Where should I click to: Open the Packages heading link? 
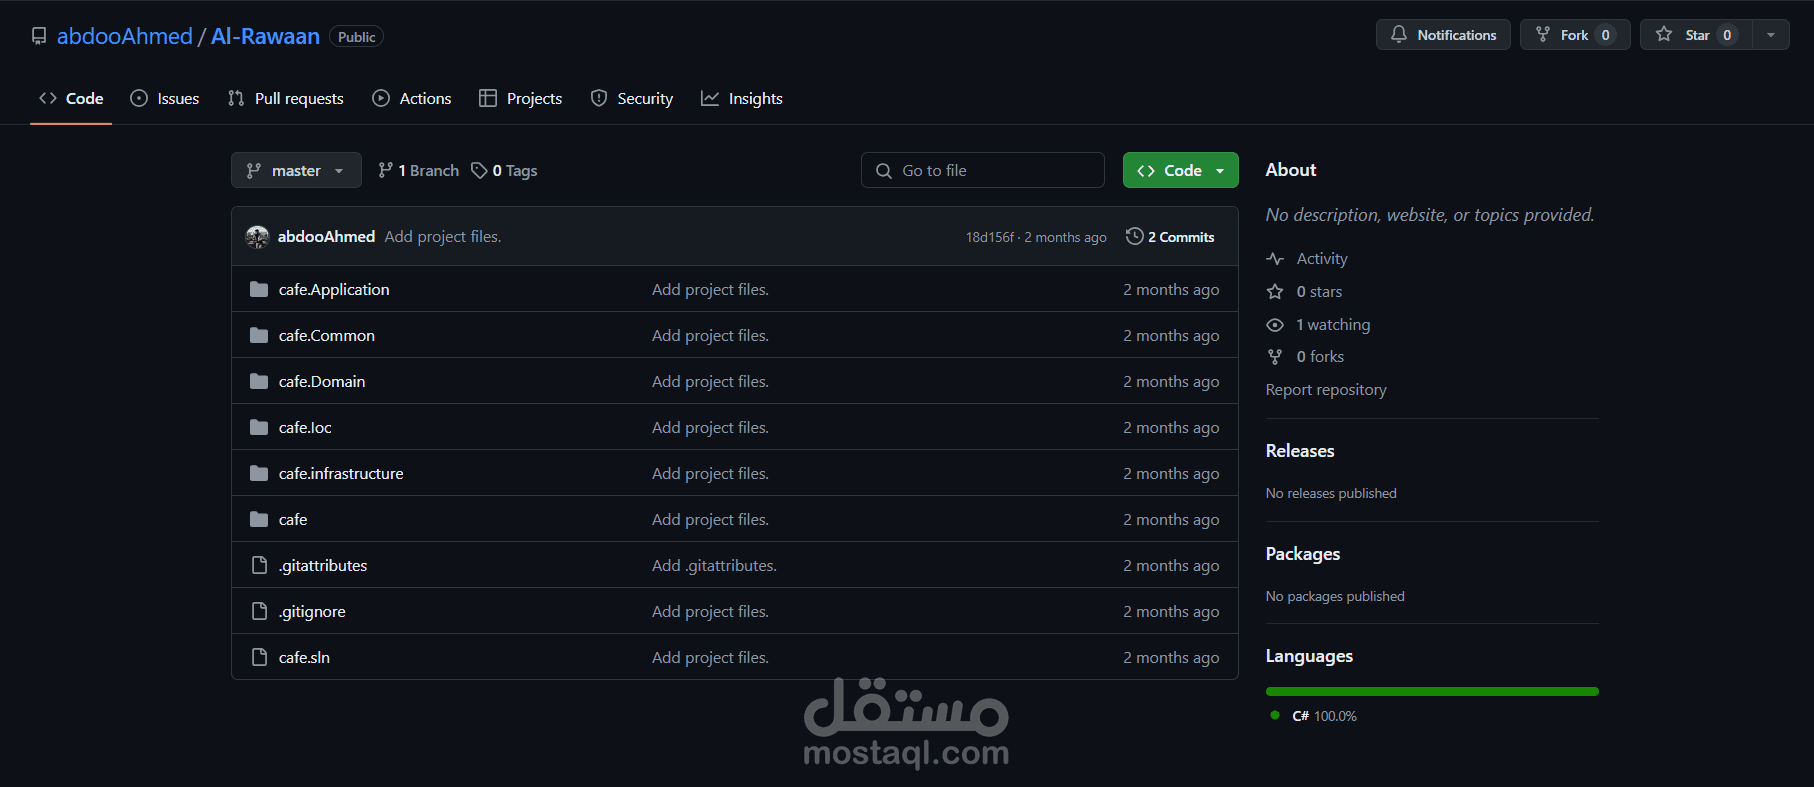pyautogui.click(x=1303, y=554)
